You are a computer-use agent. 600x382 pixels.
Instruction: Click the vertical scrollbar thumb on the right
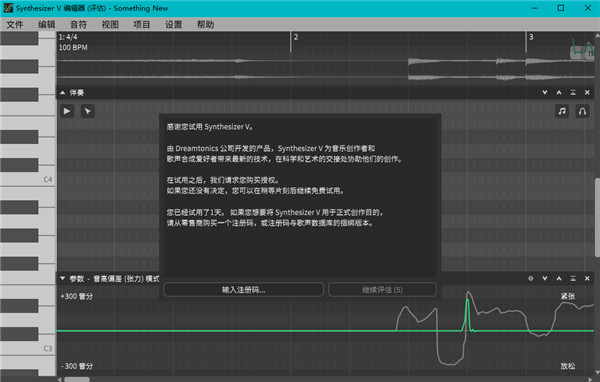[597, 217]
